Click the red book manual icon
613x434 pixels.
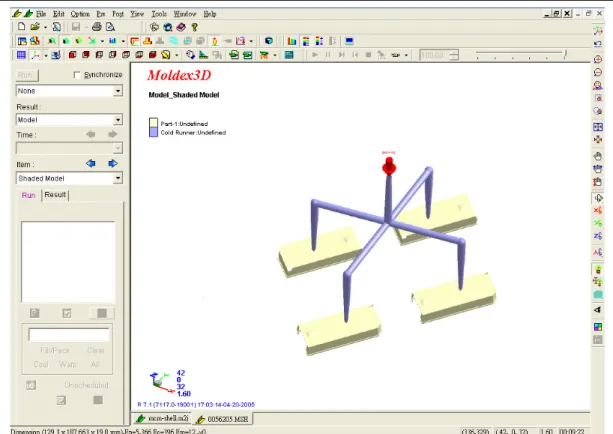tap(181, 27)
